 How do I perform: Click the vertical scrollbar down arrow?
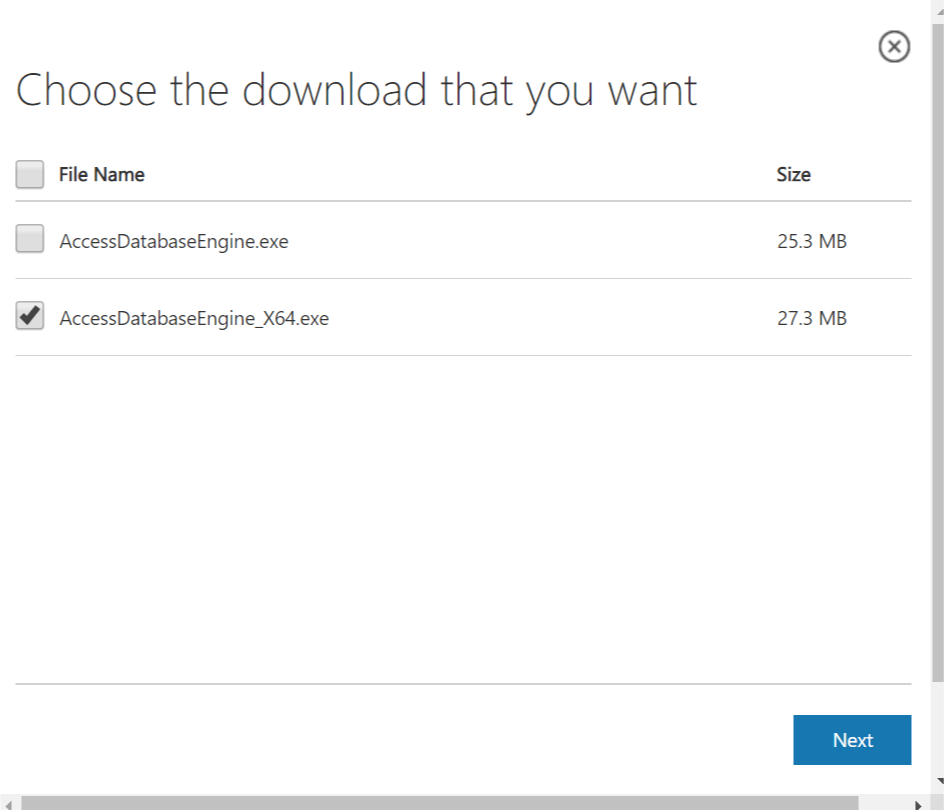tap(939, 781)
